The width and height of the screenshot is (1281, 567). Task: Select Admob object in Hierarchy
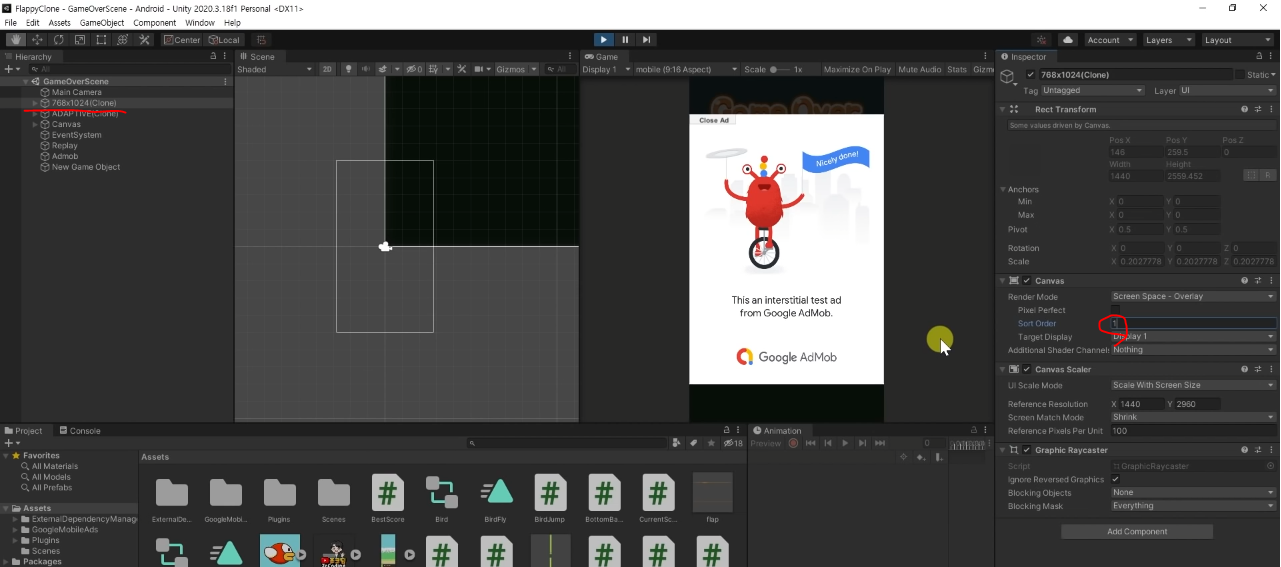65,156
